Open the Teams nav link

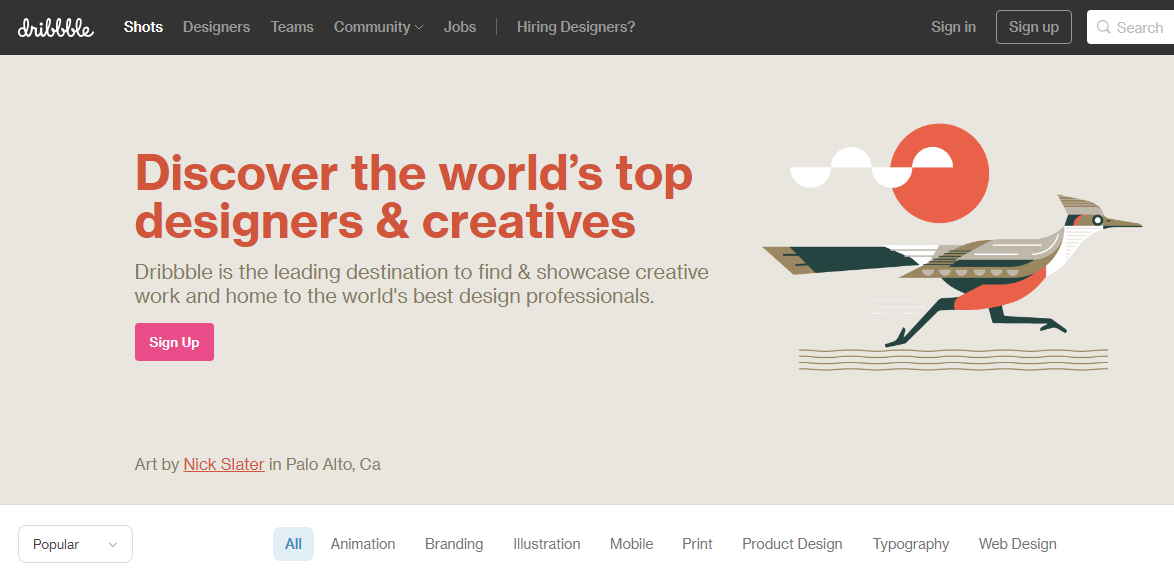292,27
